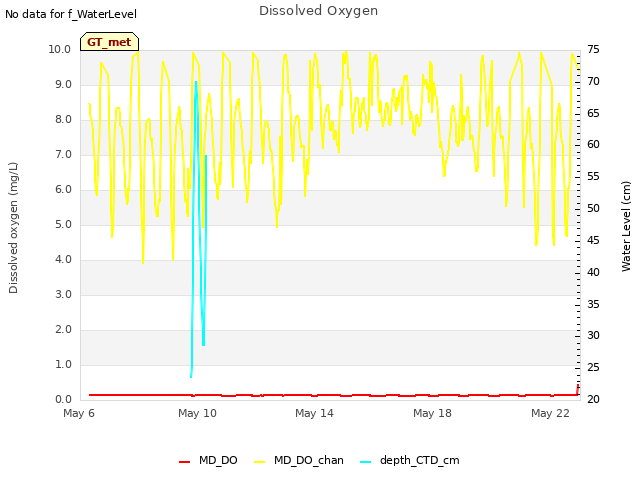Click the 10.0 left axis tick label
Viewport: 640px width, 480px height.
60,49
